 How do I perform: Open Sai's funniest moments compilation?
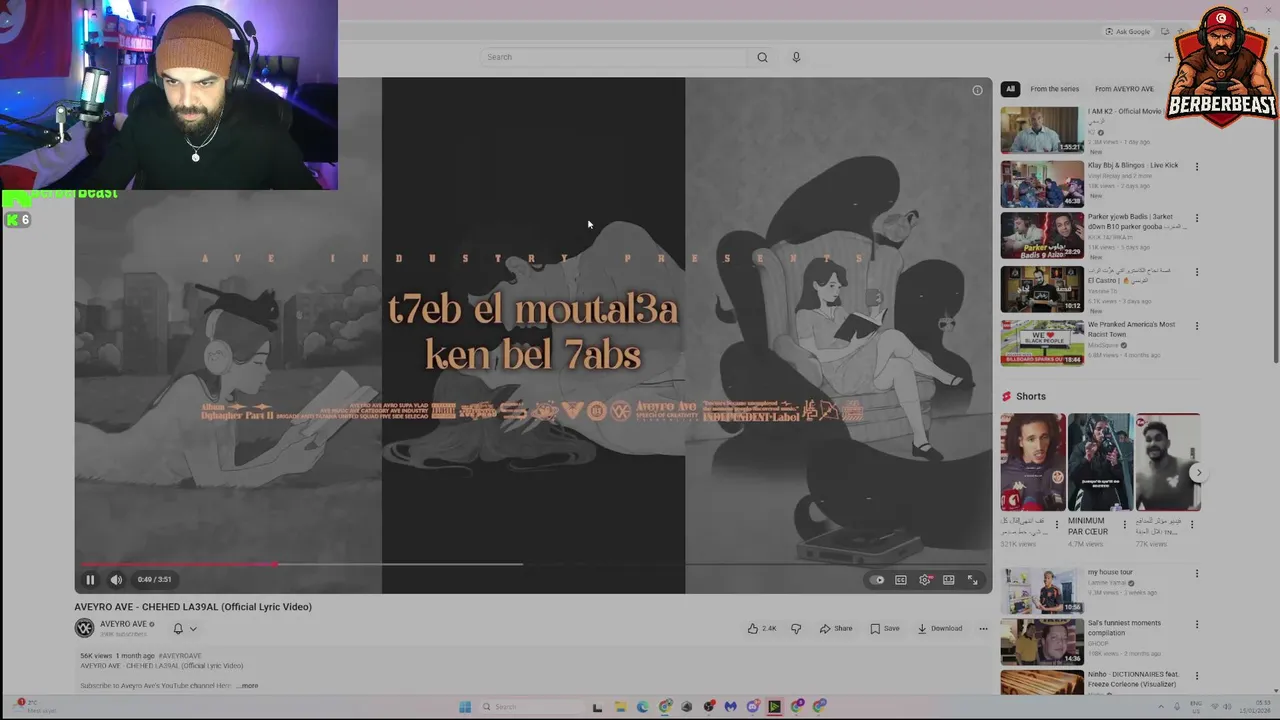[x=1041, y=642]
